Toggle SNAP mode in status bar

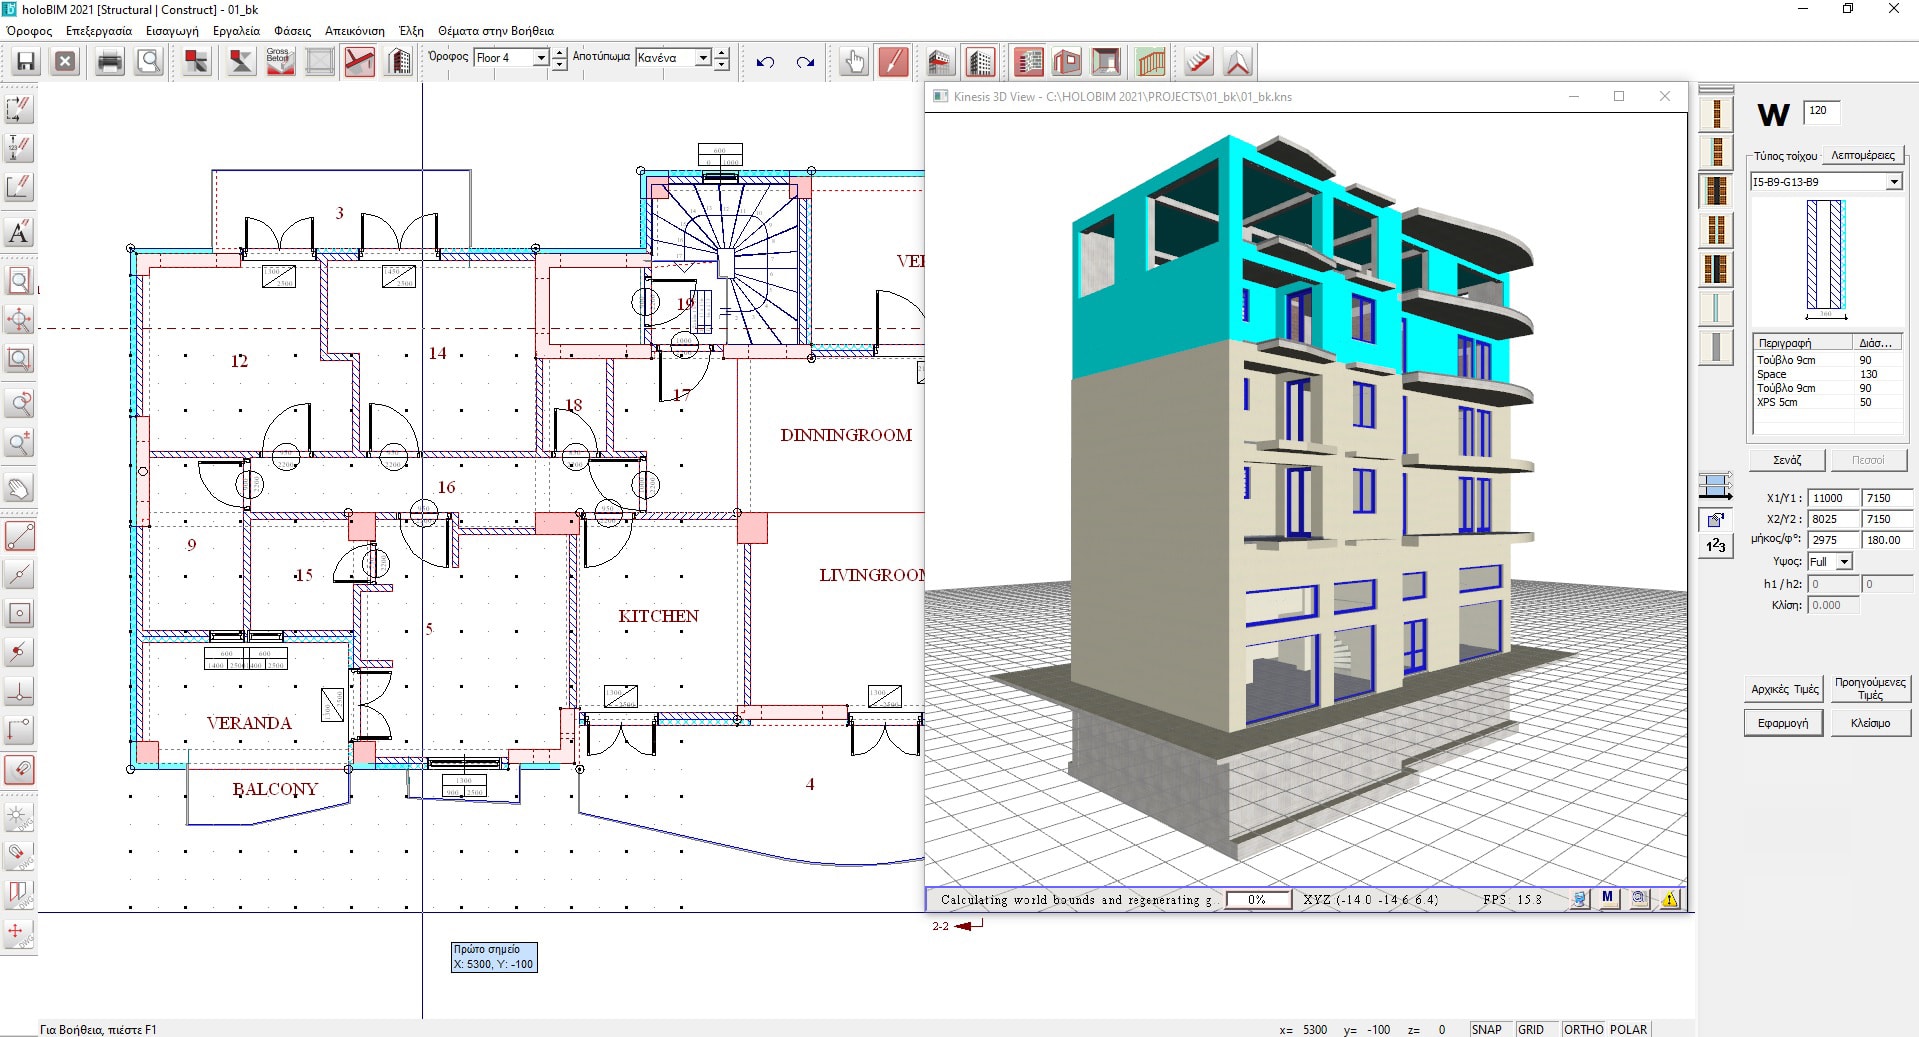coord(1486,1029)
